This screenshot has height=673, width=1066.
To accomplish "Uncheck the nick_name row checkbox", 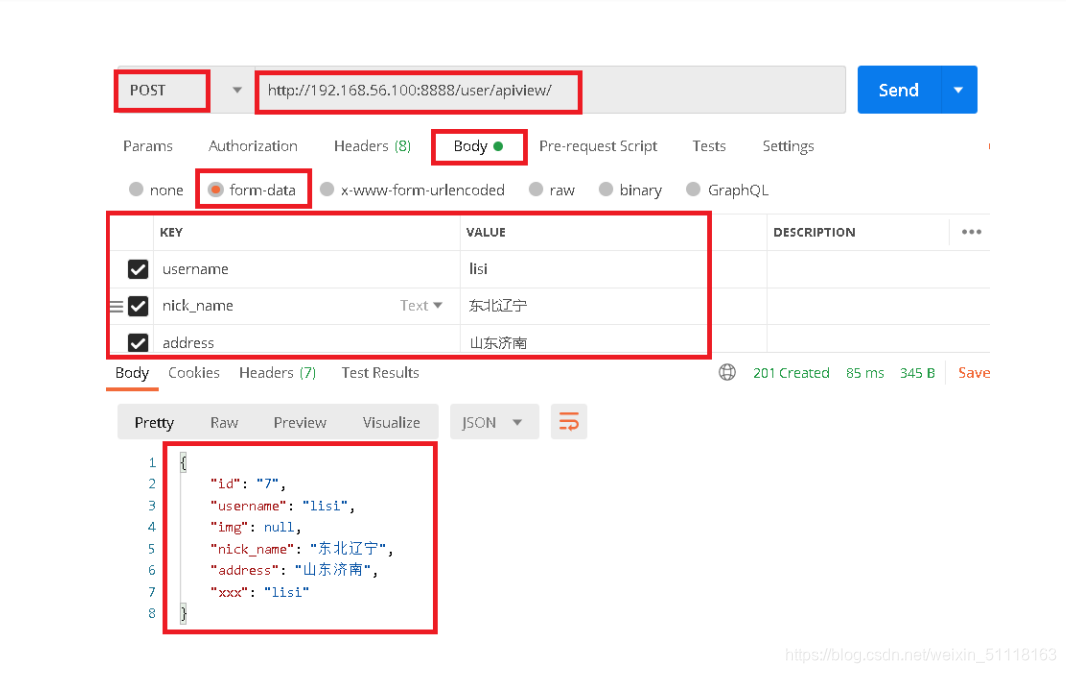I will (x=138, y=306).
